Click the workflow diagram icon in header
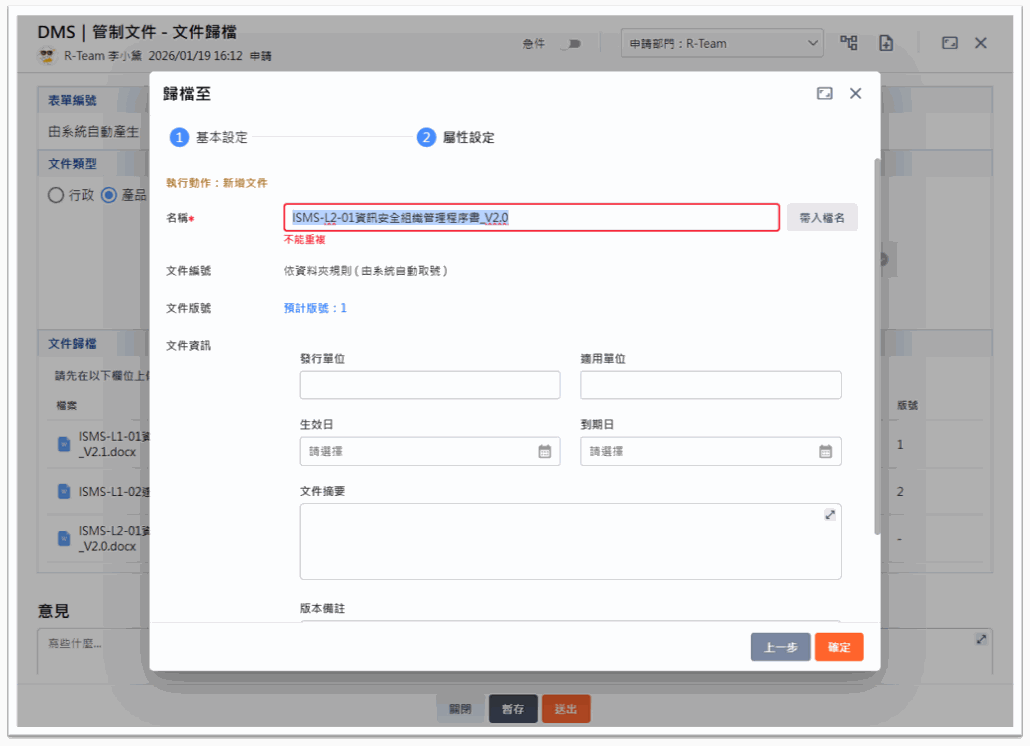The width and height of the screenshot is (1030, 746). (x=849, y=43)
